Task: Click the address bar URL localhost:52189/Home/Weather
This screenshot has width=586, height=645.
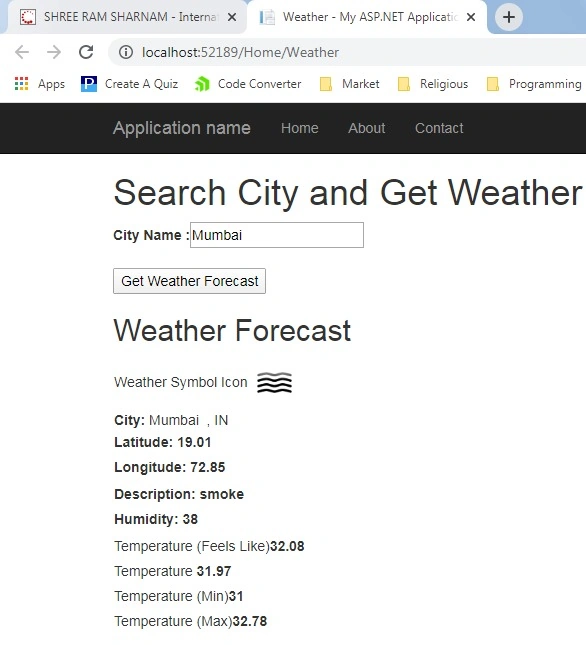Action: pos(241,52)
